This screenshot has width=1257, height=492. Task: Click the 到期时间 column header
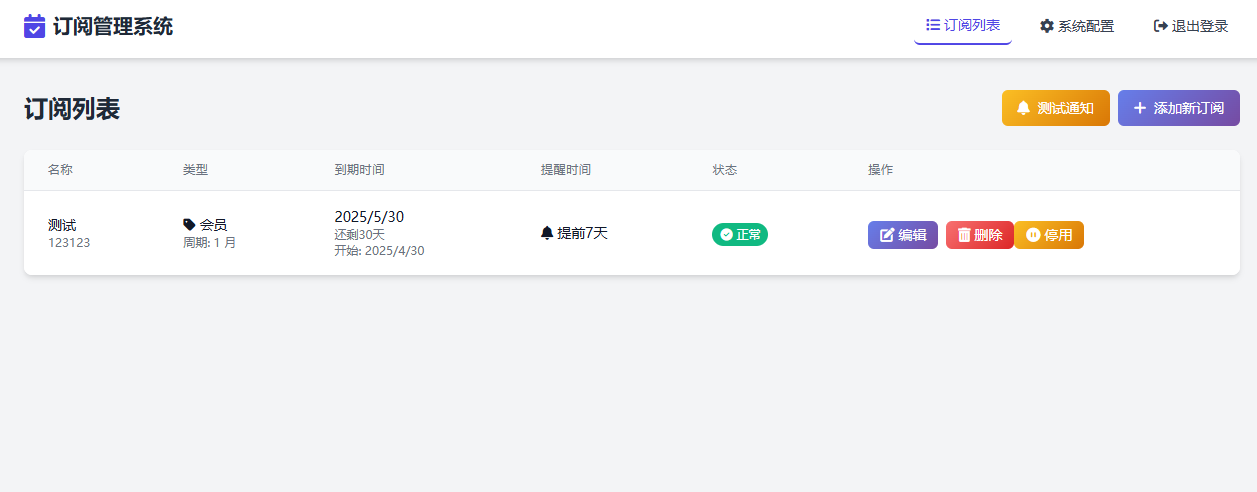(x=359, y=170)
